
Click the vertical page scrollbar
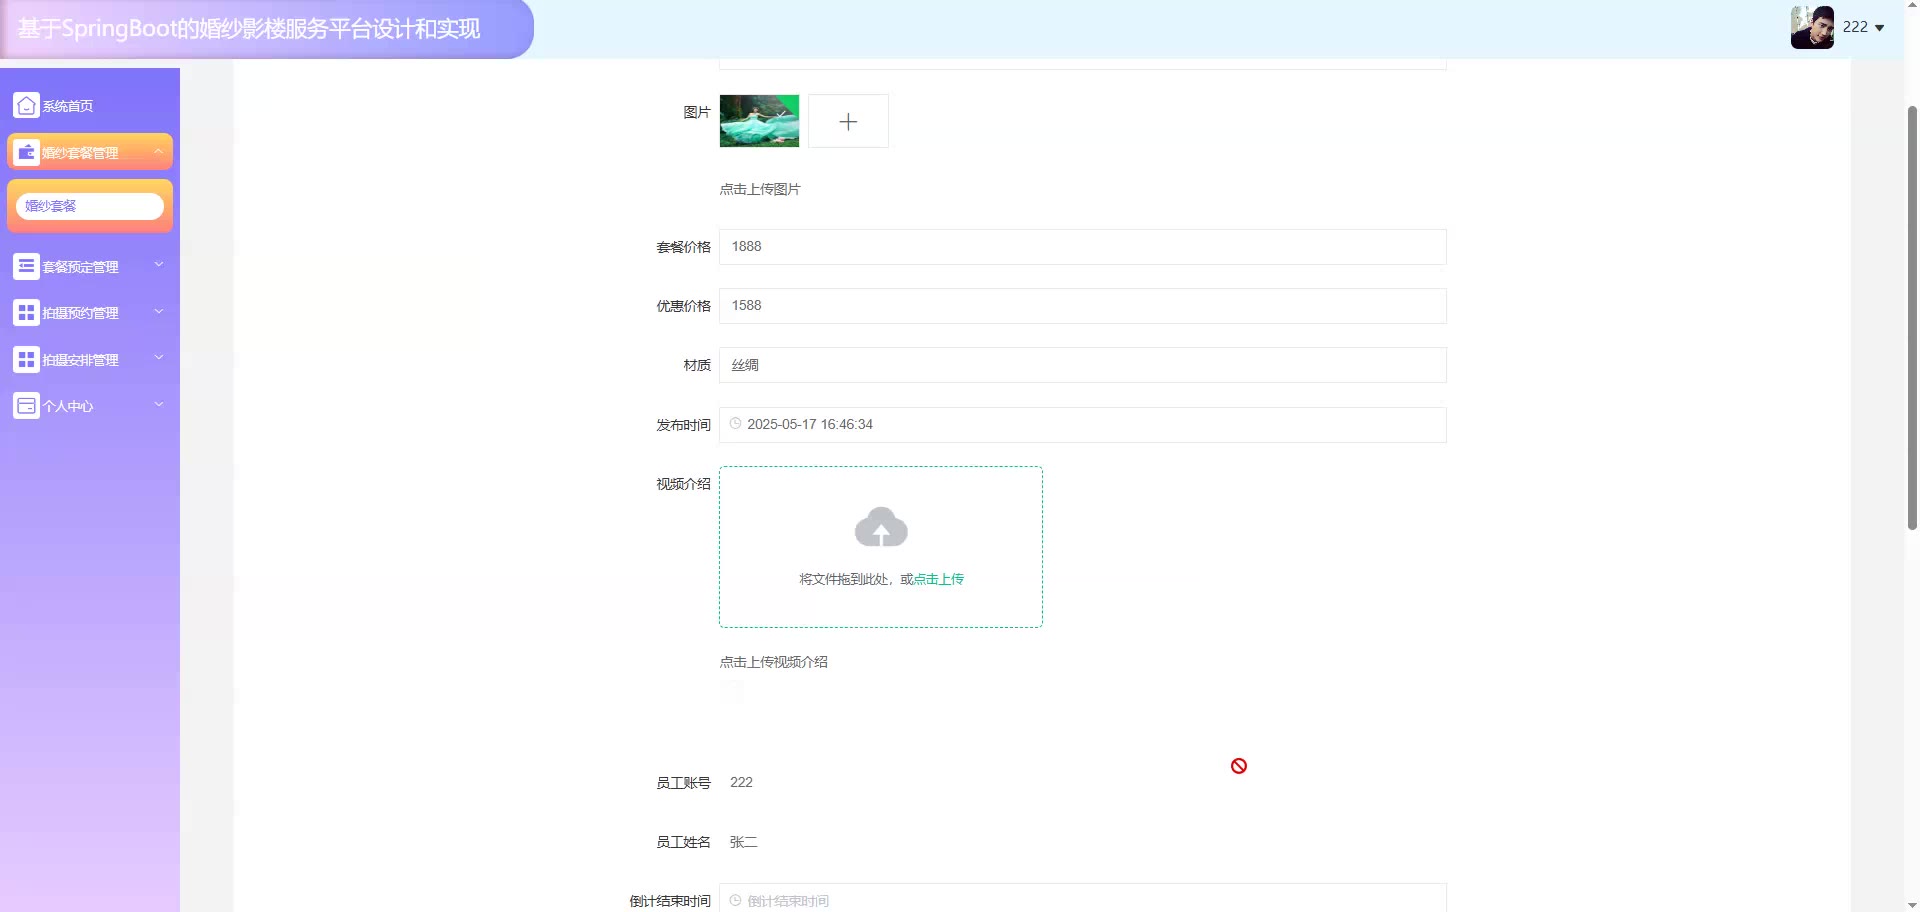1912,316
